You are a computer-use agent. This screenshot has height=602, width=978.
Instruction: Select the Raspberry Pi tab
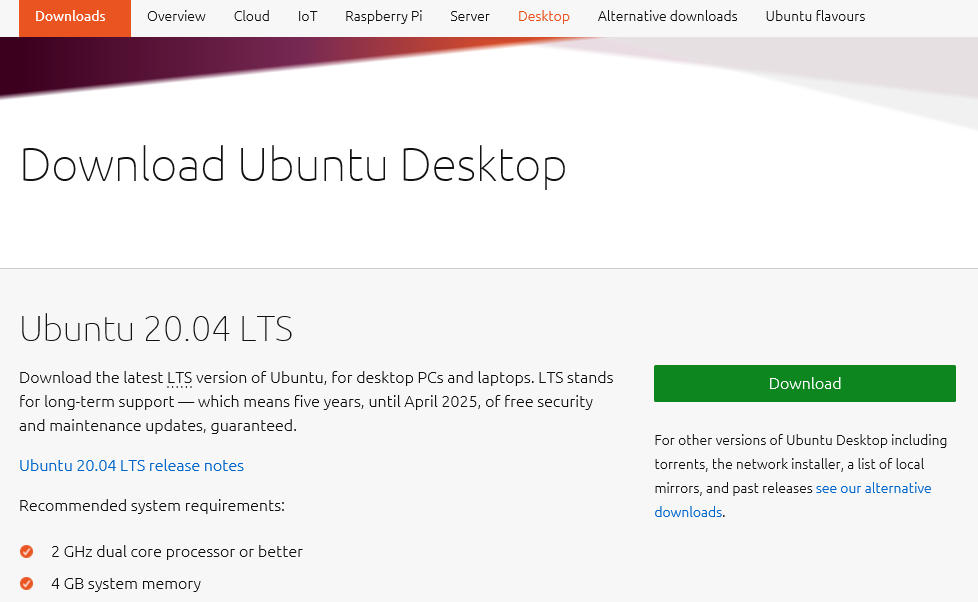[383, 16]
